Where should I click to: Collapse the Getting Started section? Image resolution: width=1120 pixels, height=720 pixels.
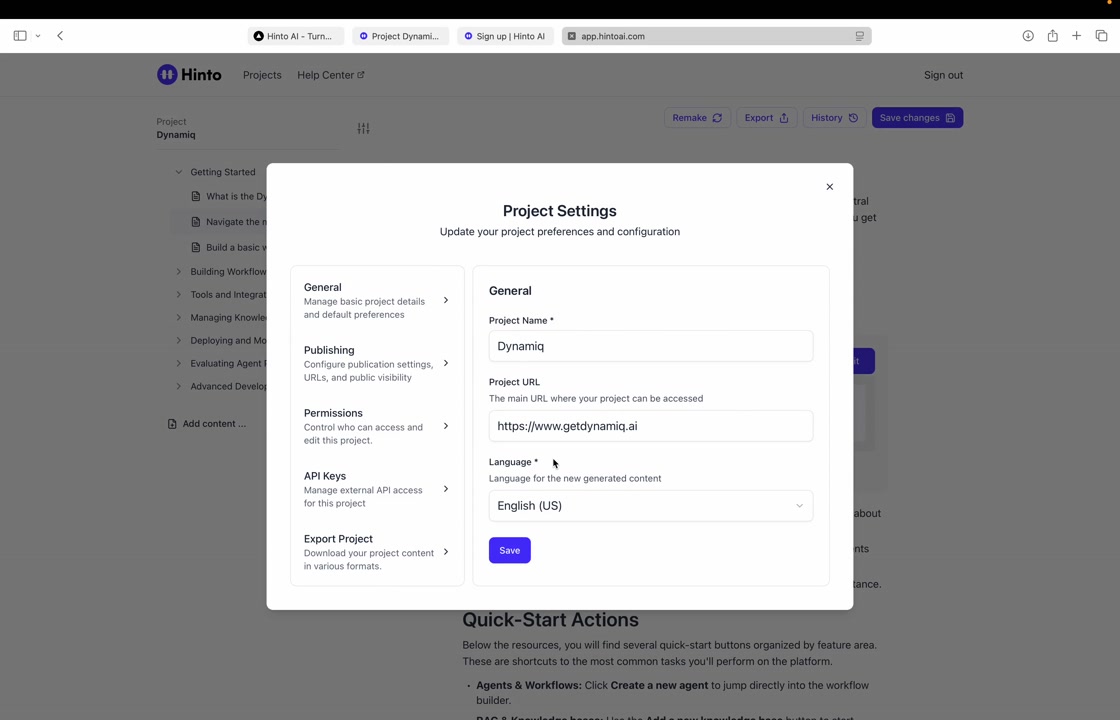[x=179, y=172]
